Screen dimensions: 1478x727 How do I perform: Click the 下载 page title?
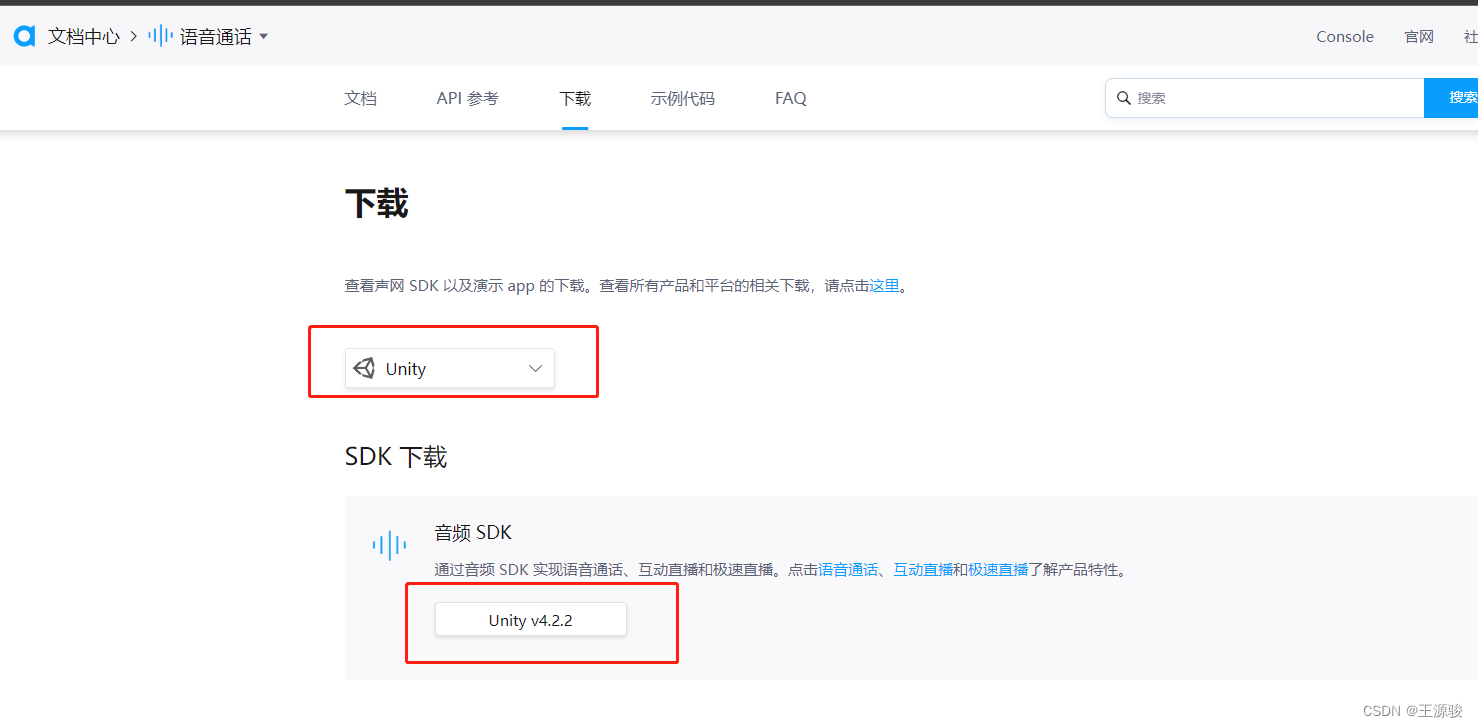(x=377, y=204)
